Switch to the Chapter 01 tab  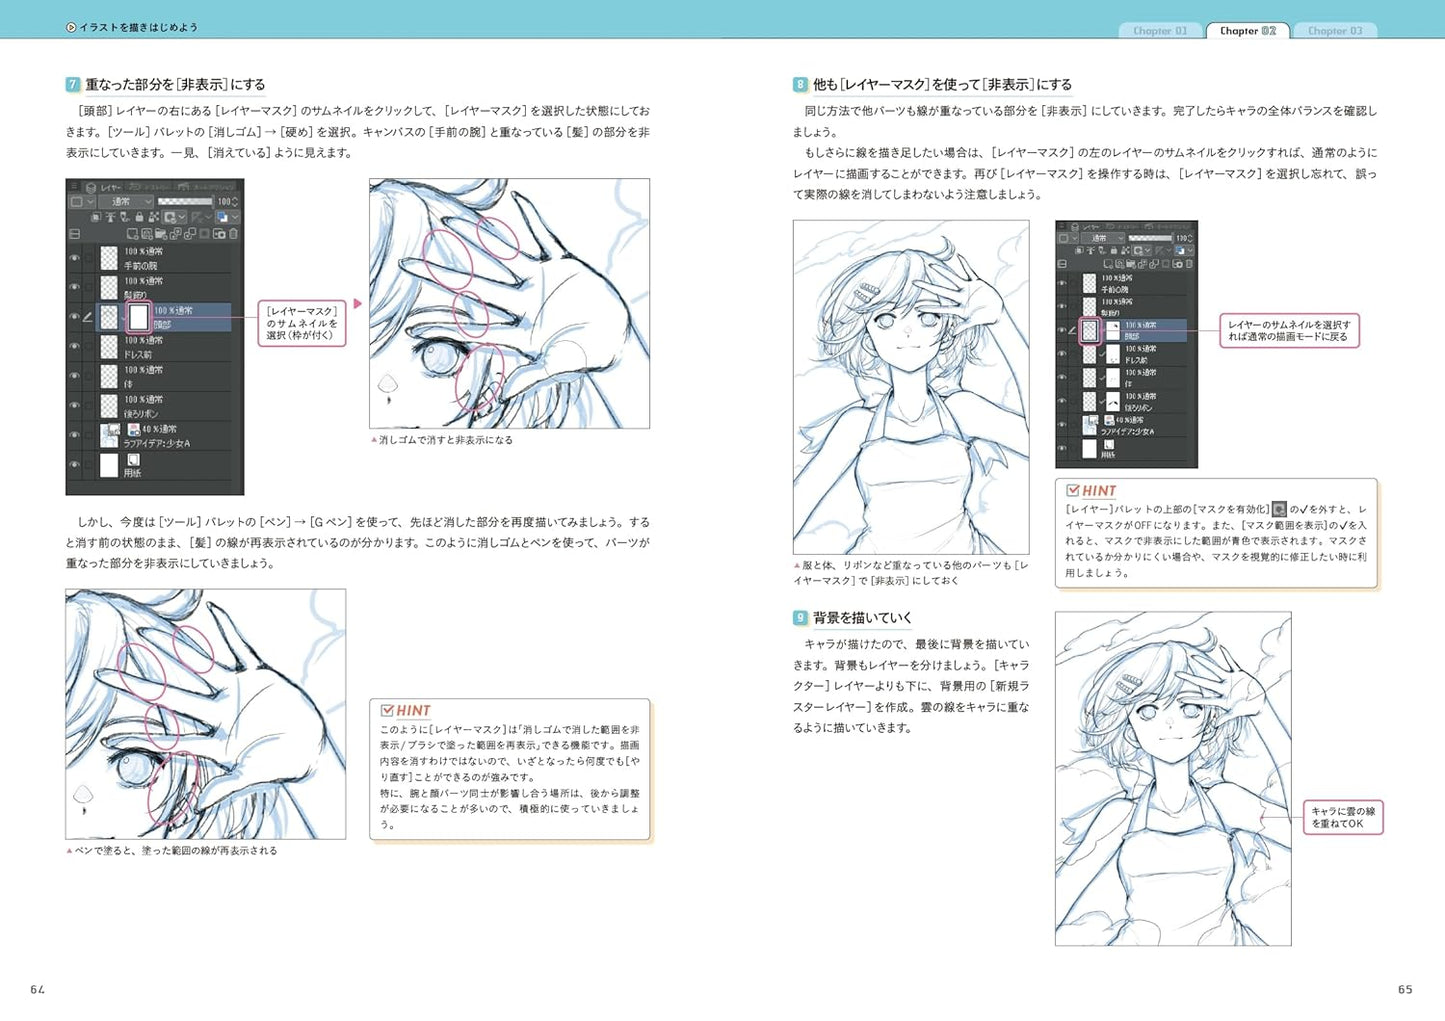coord(1160,31)
